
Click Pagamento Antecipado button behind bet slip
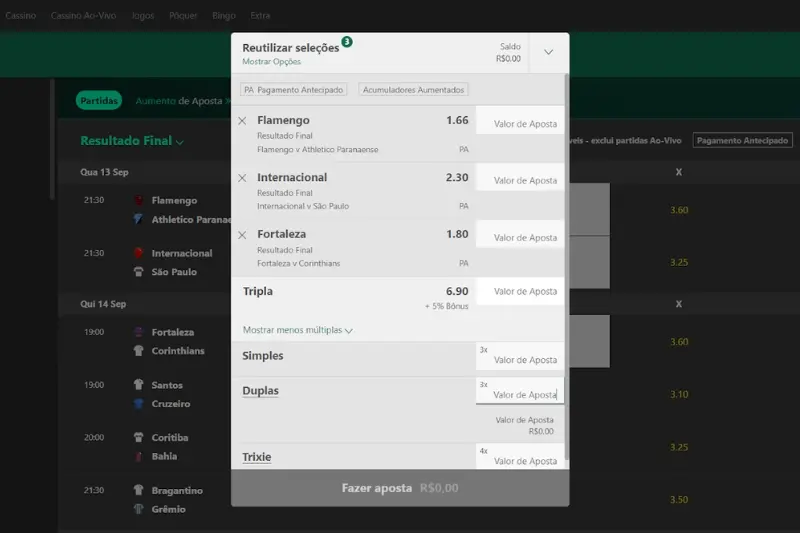point(742,140)
